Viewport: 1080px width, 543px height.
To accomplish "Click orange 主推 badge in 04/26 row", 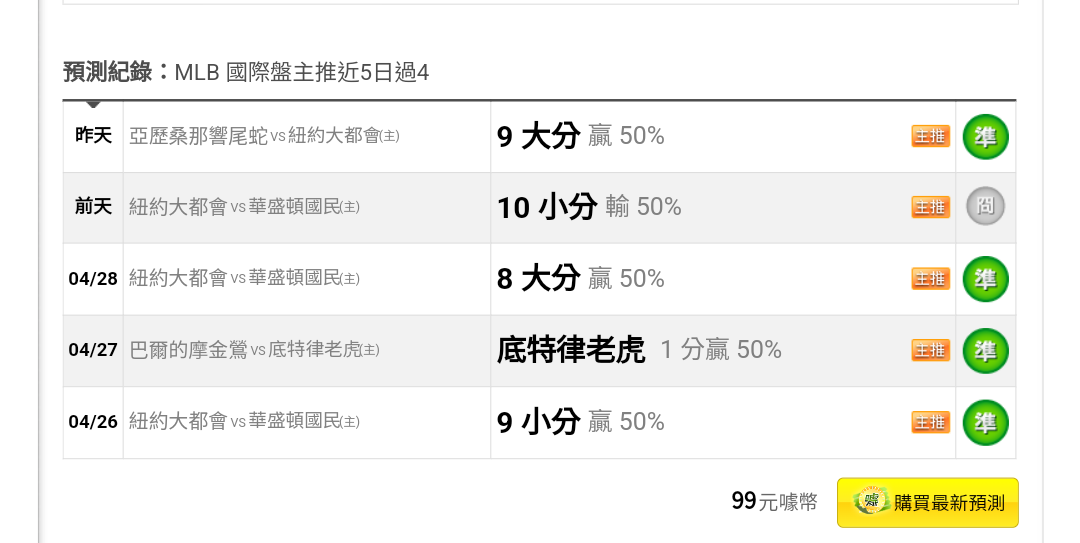I will pyautogui.click(x=931, y=422).
